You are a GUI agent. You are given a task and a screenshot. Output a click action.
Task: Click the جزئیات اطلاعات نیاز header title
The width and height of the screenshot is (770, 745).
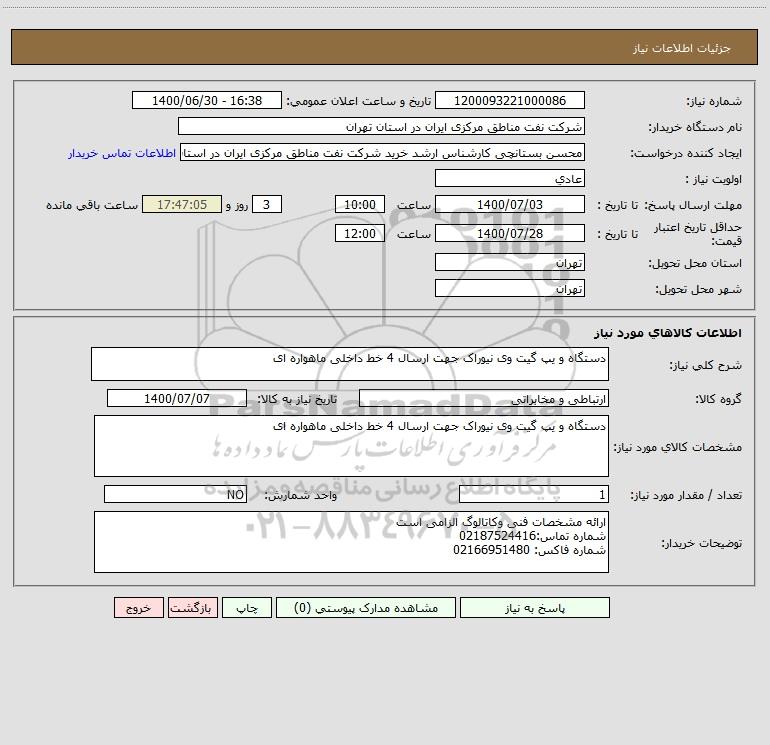pos(682,48)
